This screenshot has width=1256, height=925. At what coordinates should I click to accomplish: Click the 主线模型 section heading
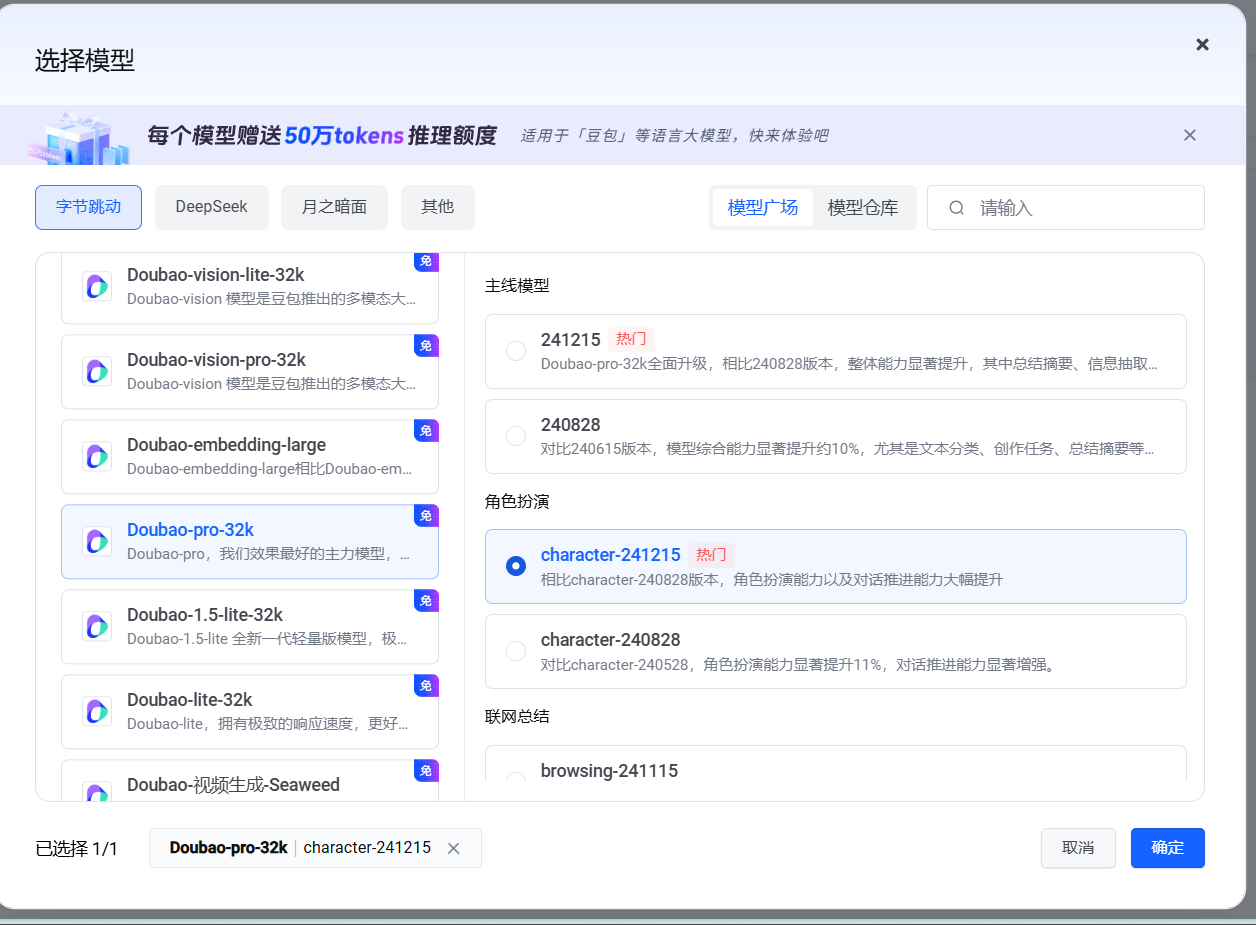[517, 286]
